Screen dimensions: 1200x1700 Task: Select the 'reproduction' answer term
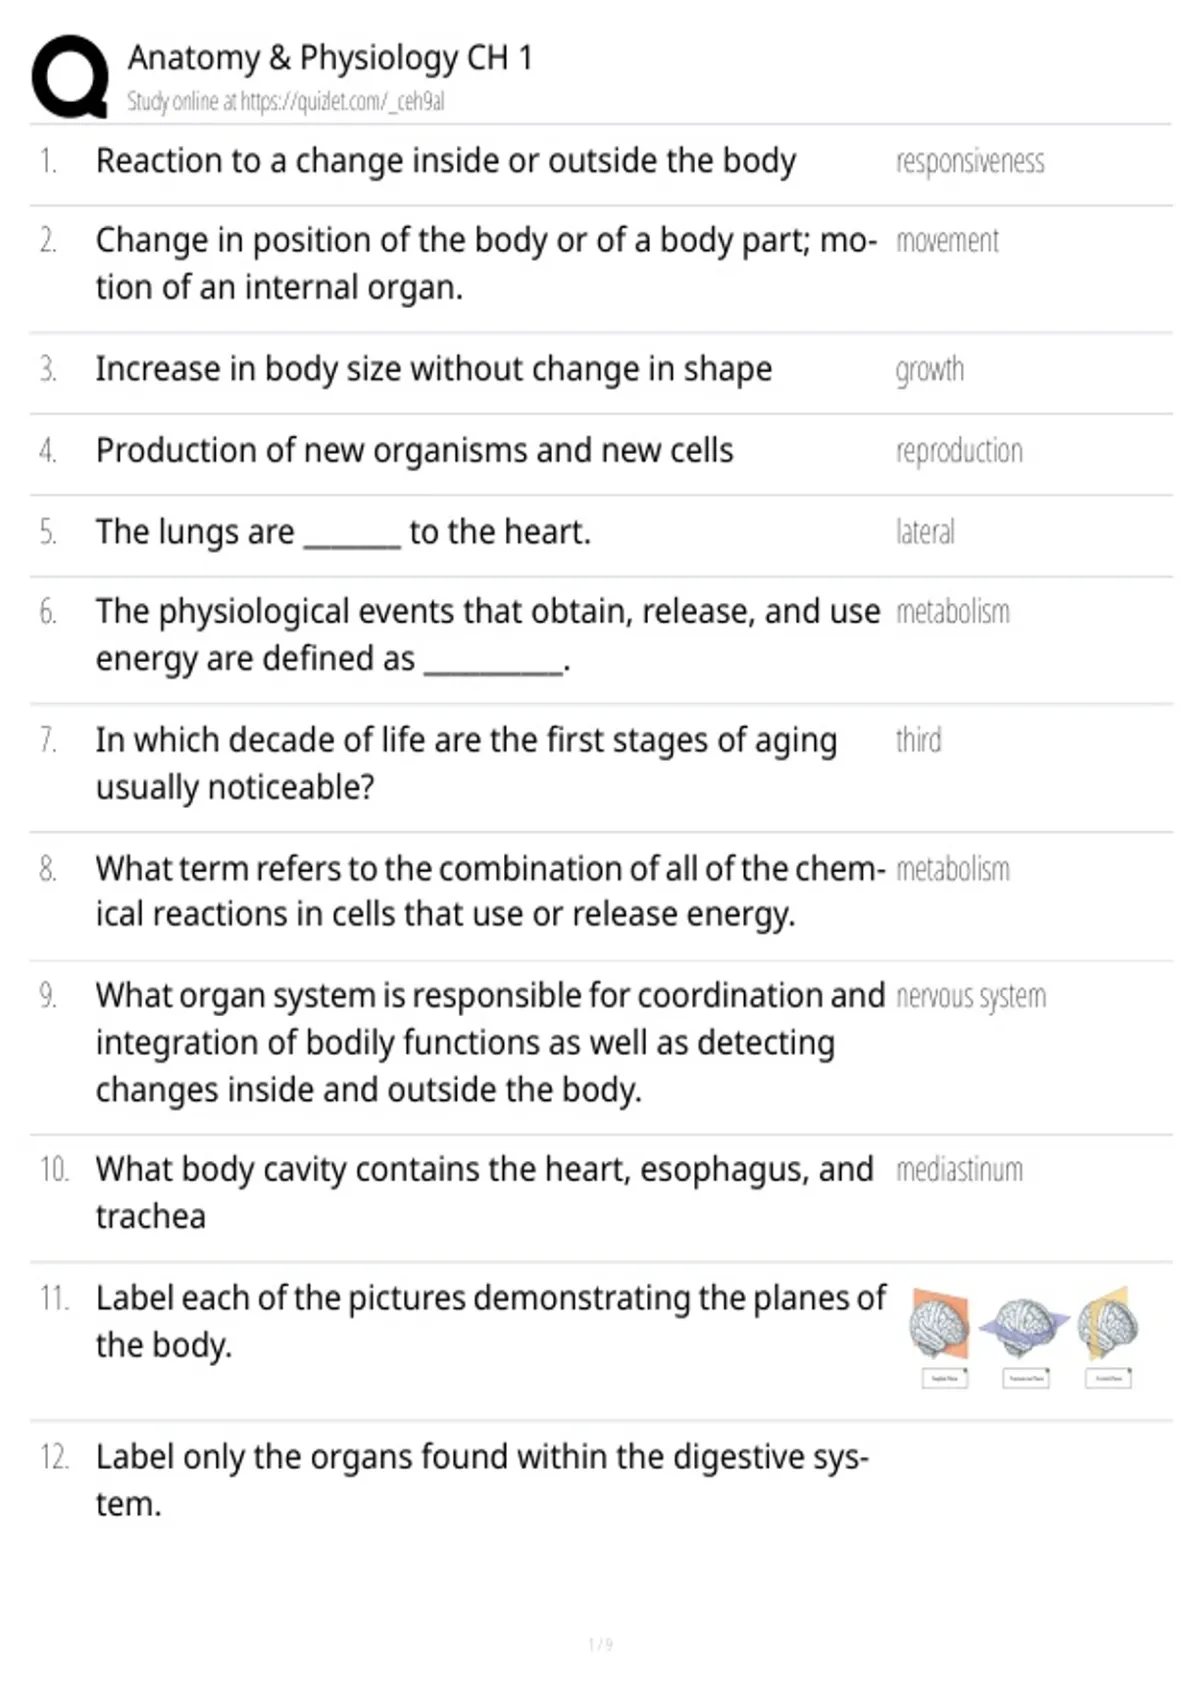pos(959,452)
